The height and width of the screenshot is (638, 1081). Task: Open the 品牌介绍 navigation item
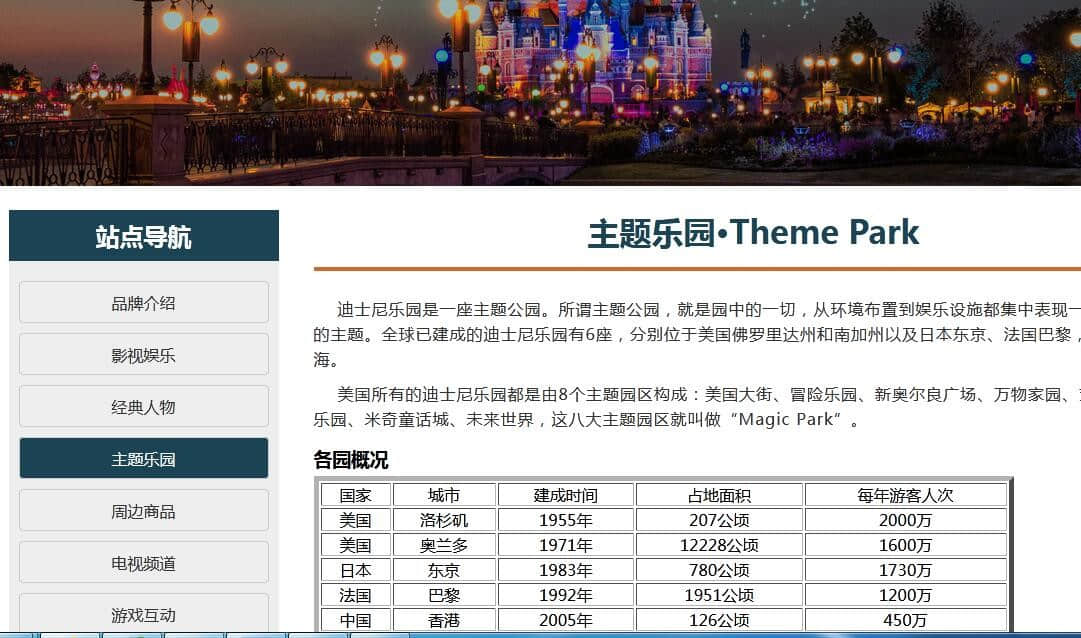point(143,303)
